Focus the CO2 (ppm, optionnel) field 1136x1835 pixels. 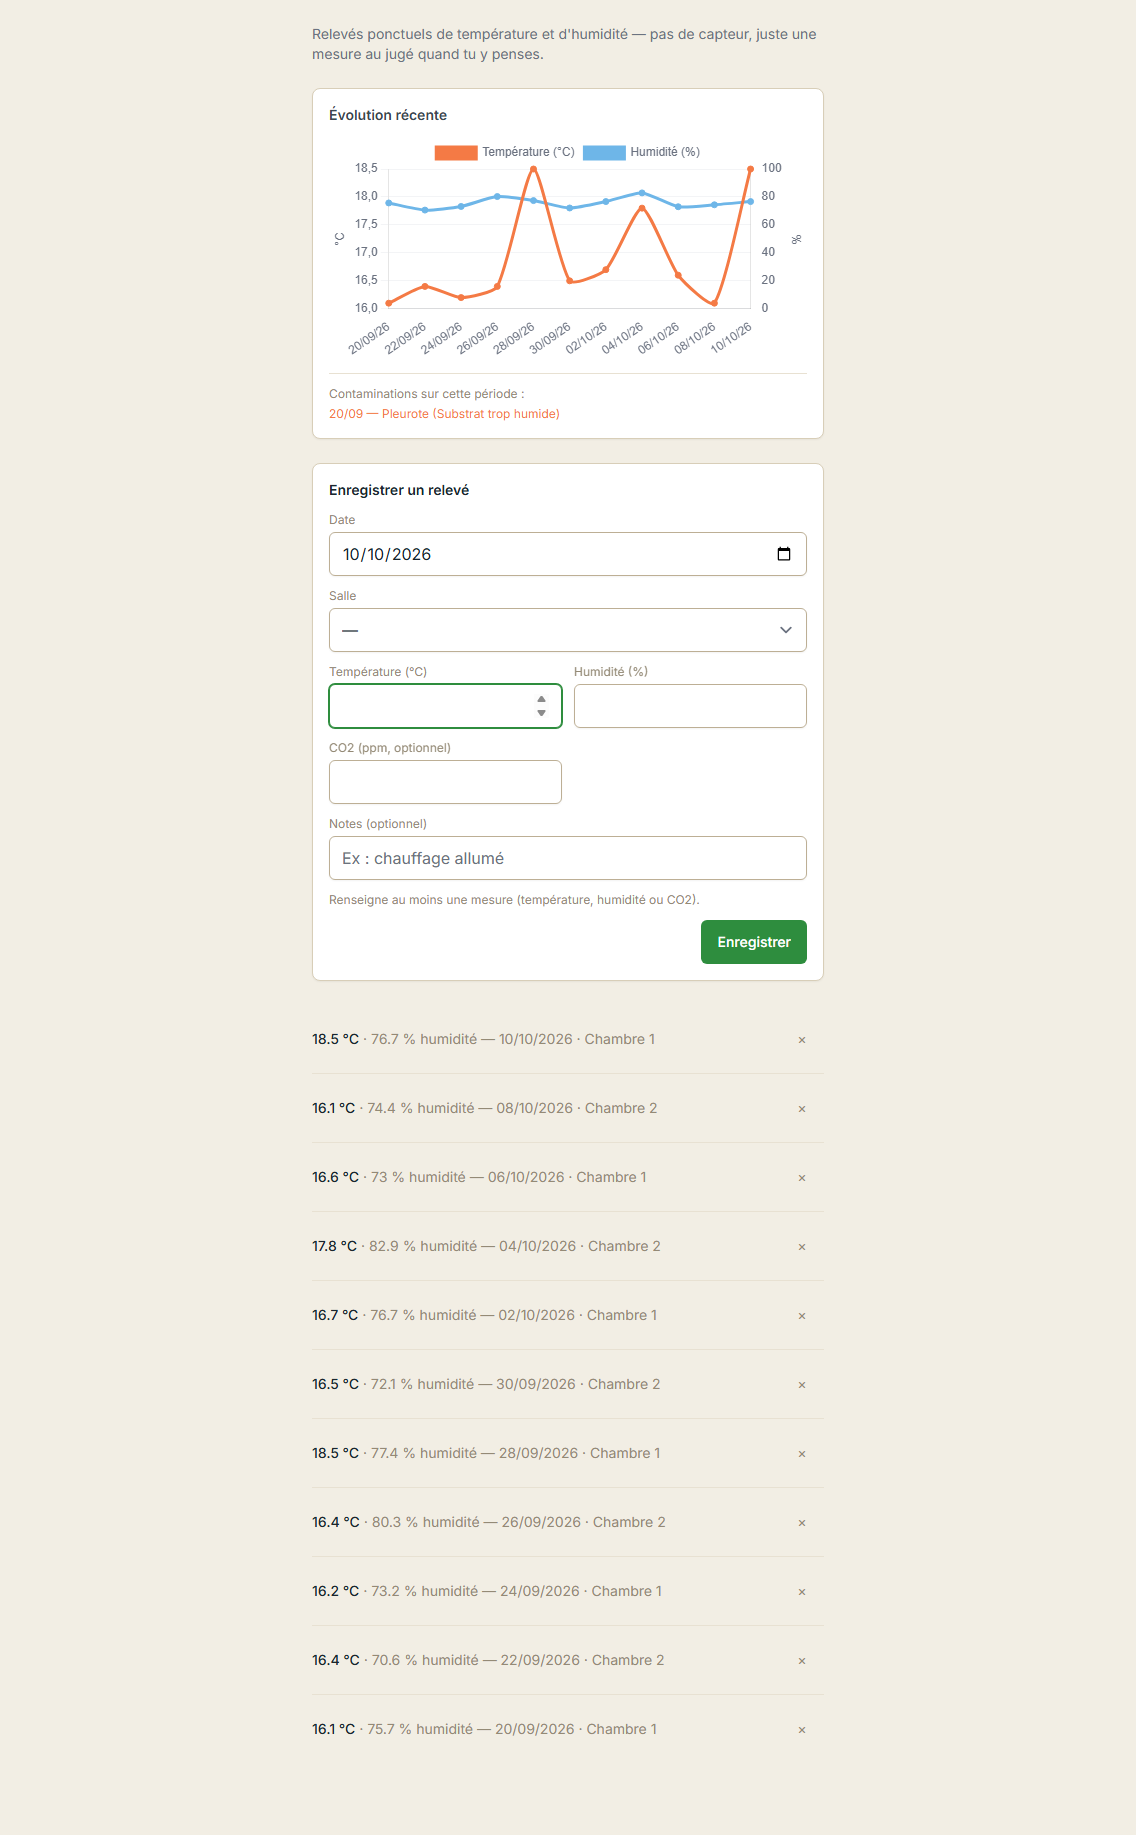click(x=445, y=782)
